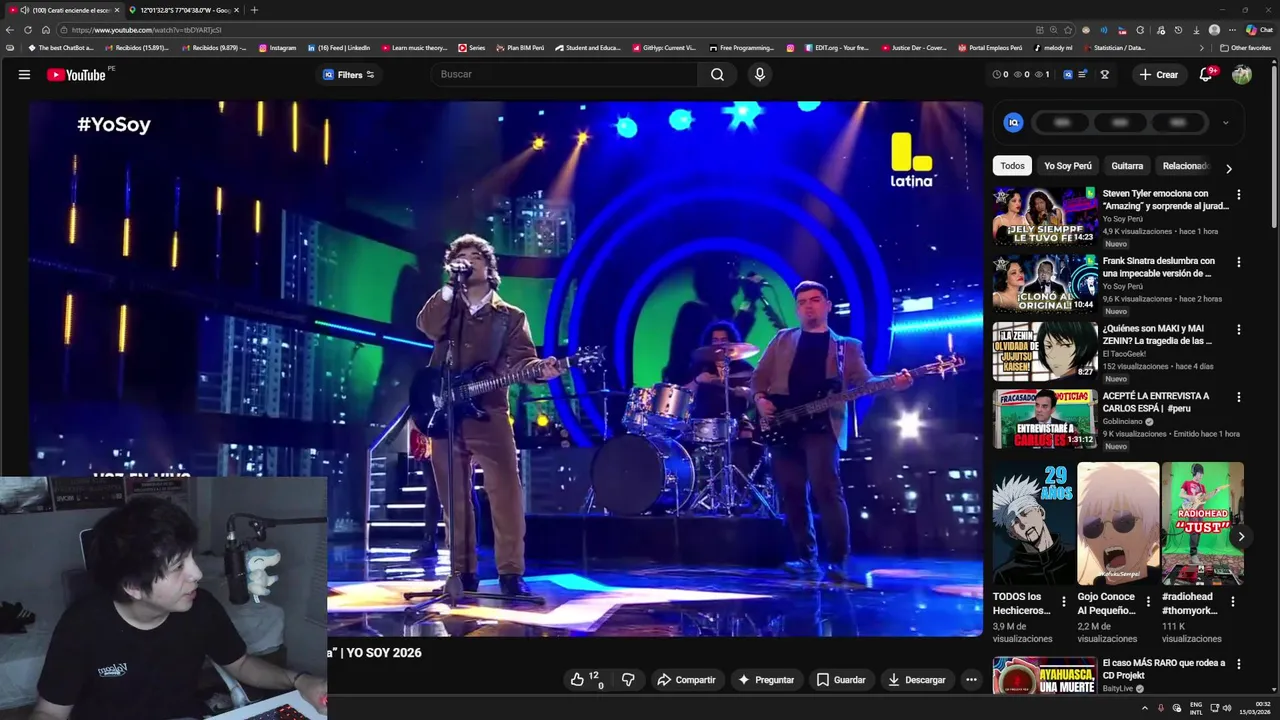1280x720 pixels.
Task: Open a new browser tab
Action: pyautogui.click(x=254, y=10)
